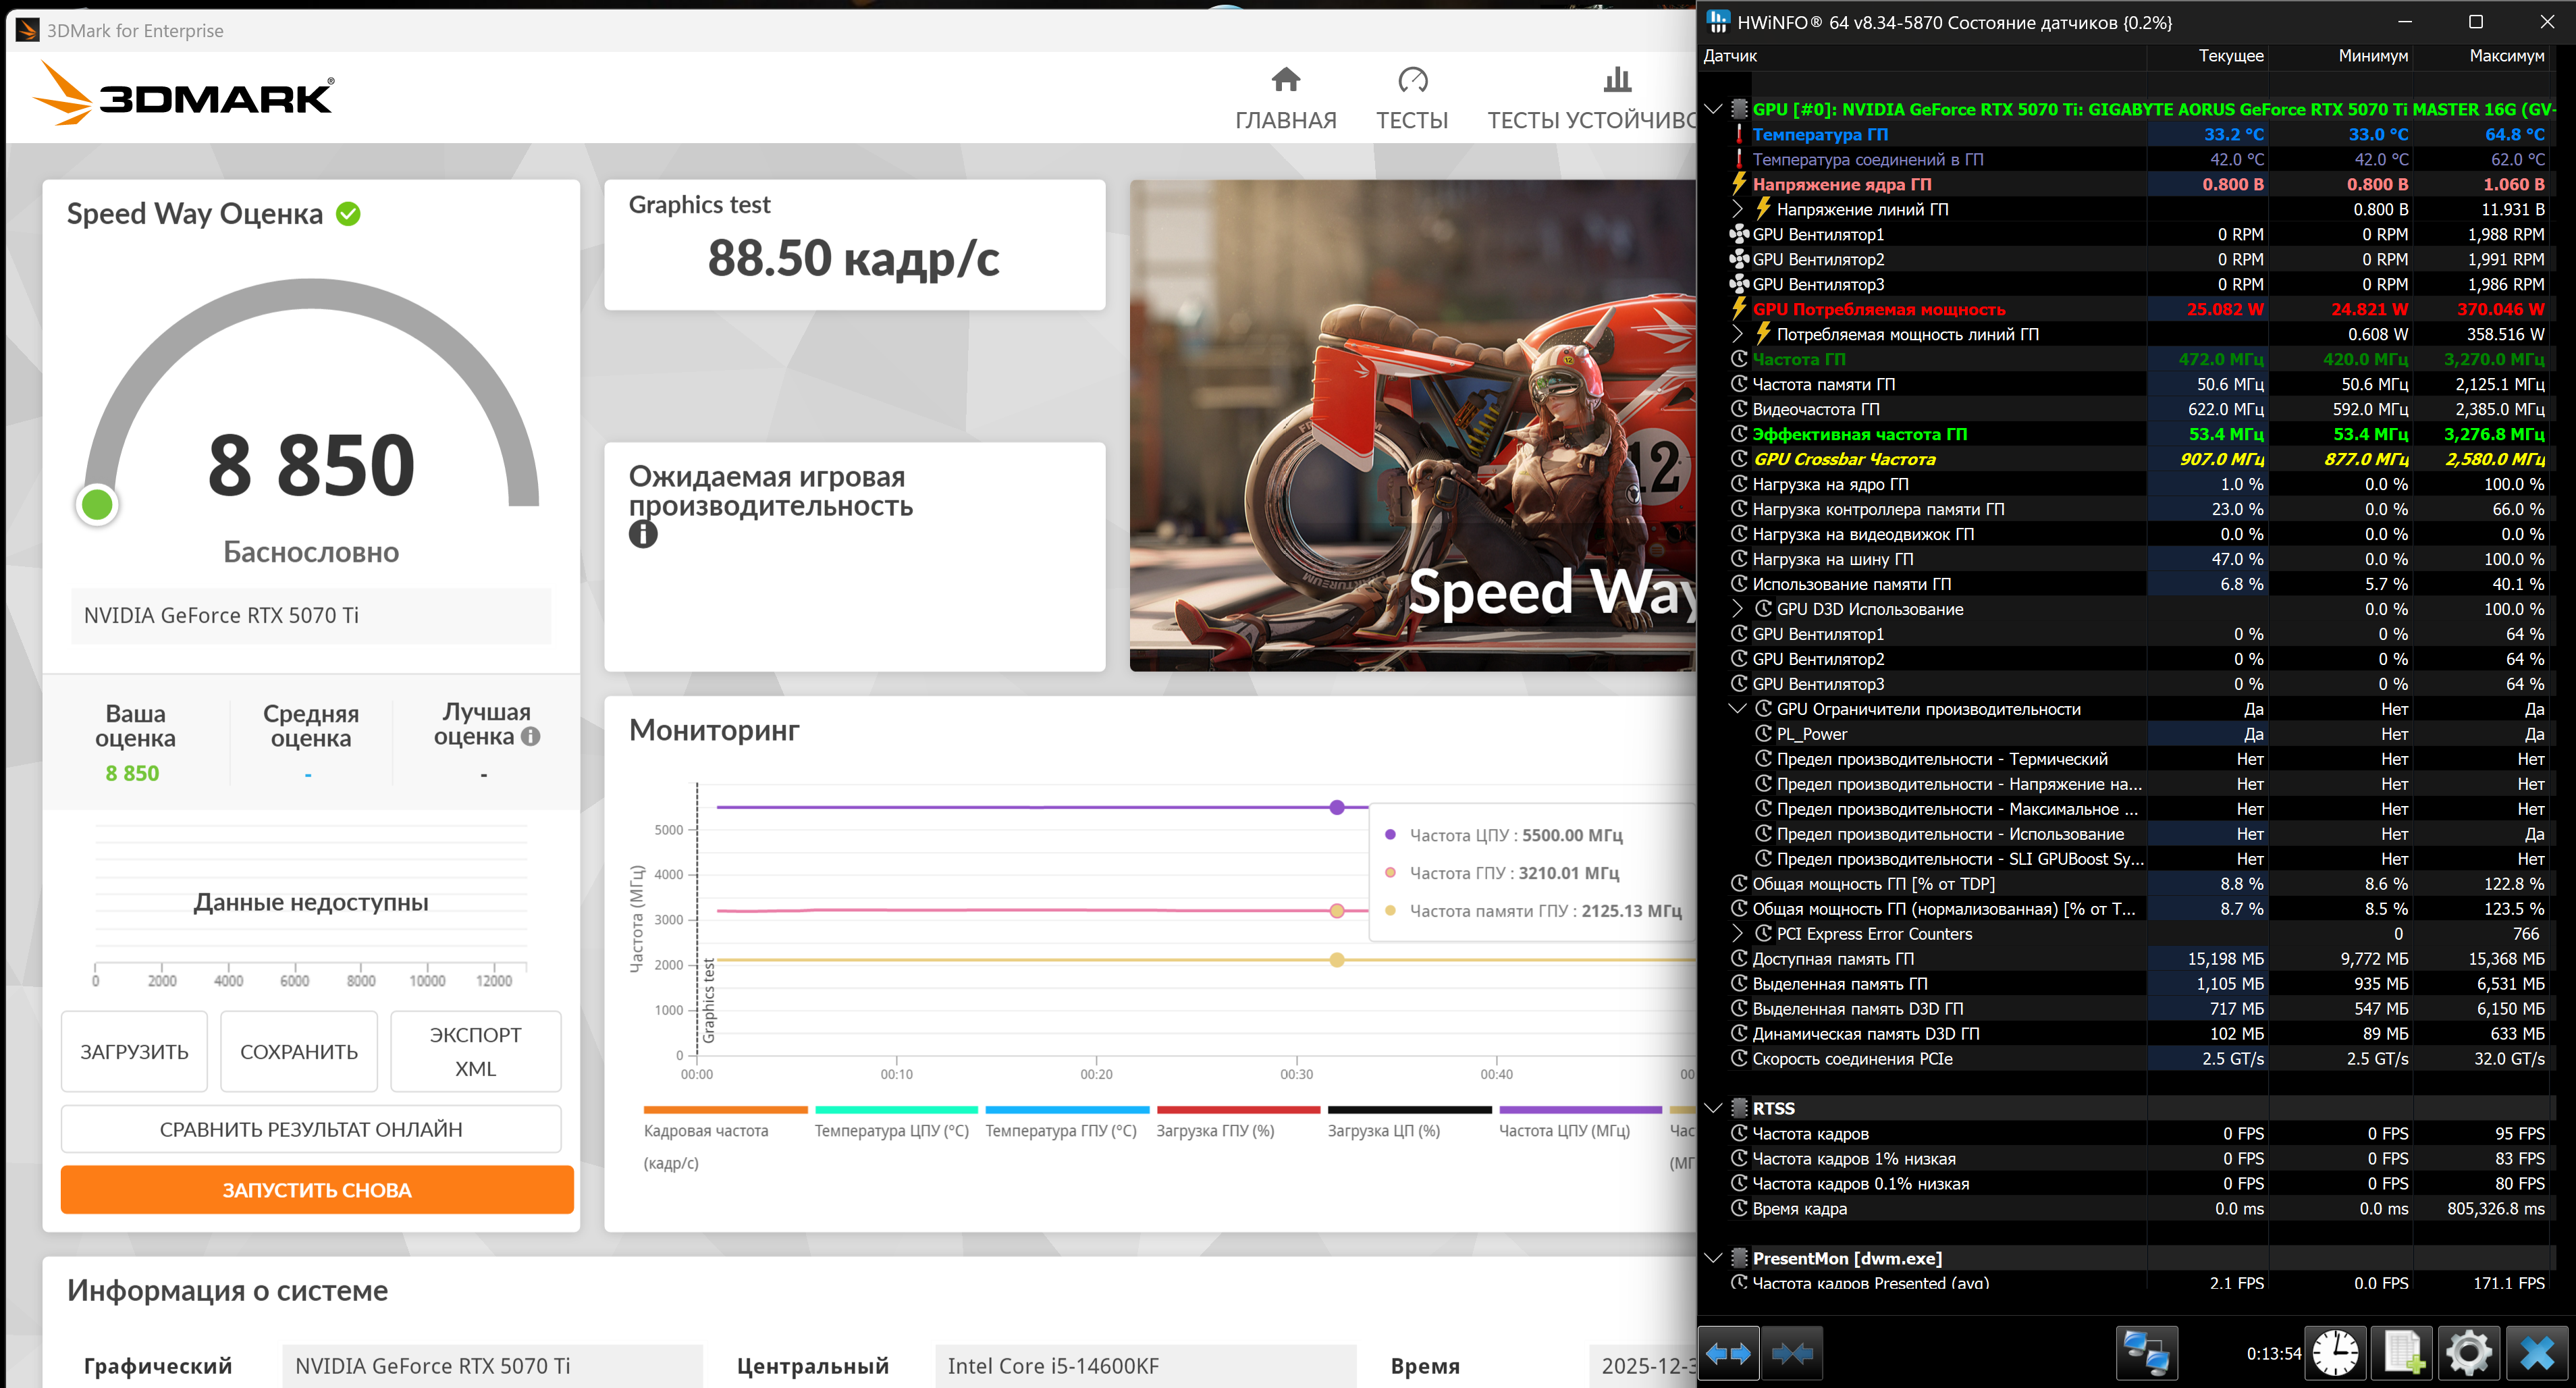
Task: Click the collapse columns arrows button in HWiNFO
Action: (x=1791, y=1353)
